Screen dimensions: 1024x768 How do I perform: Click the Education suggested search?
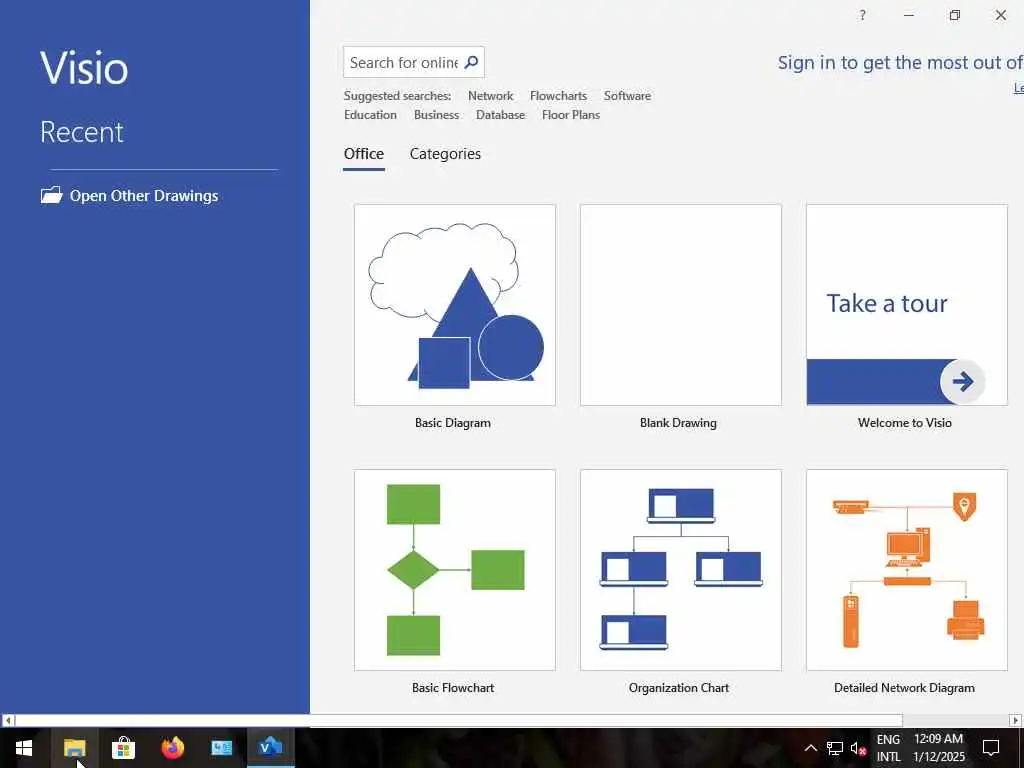(370, 115)
